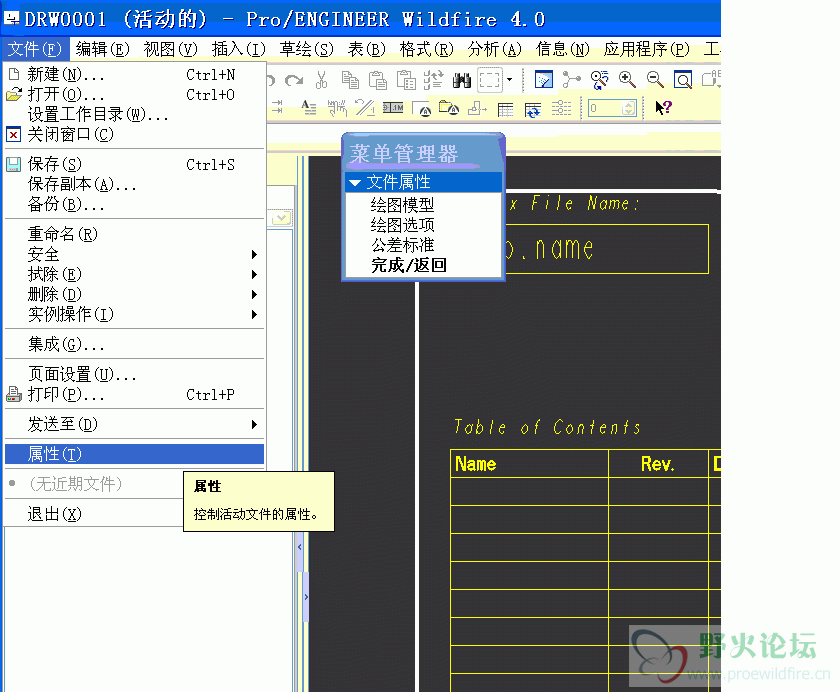Expand the 发送至(D) submenu
The height and width of the screenshot is (692, 840).
[134, 424]
